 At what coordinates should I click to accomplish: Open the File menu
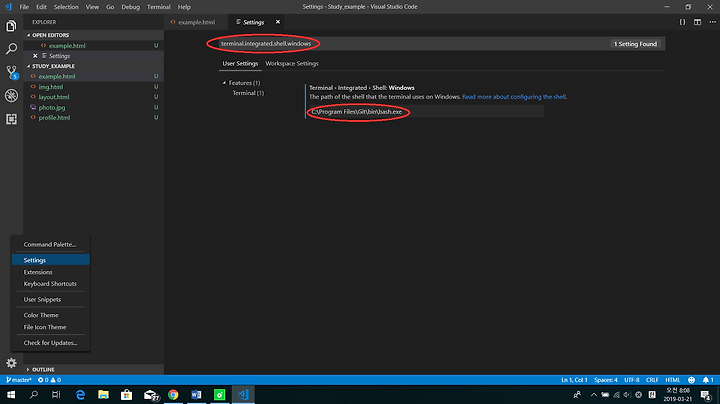pos(24,7)
